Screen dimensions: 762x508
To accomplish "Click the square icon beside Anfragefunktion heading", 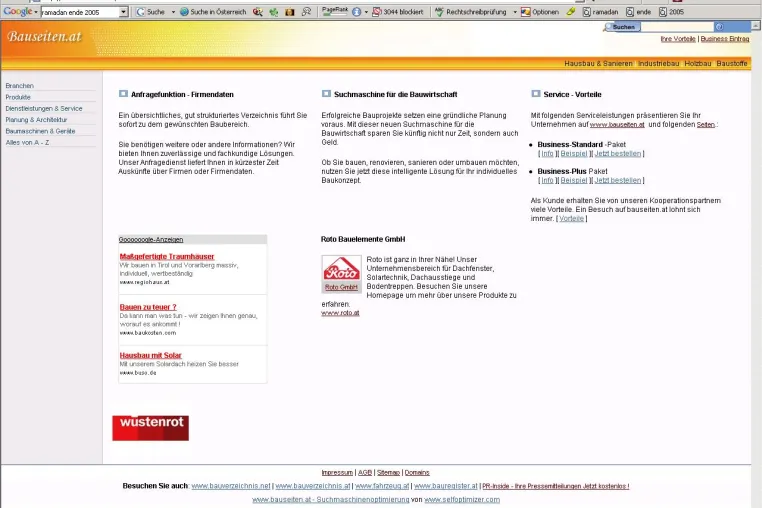I will point(123,94).
